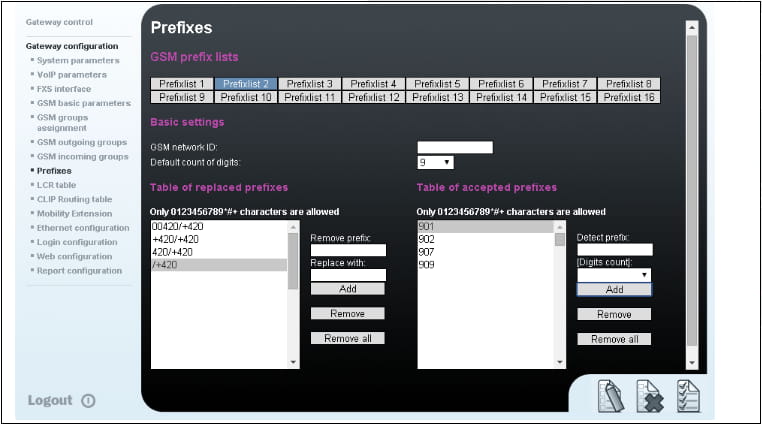Screen dimensions: 762x424
Task: Open Prefixlist 16 tab
Action: (629, 97)
